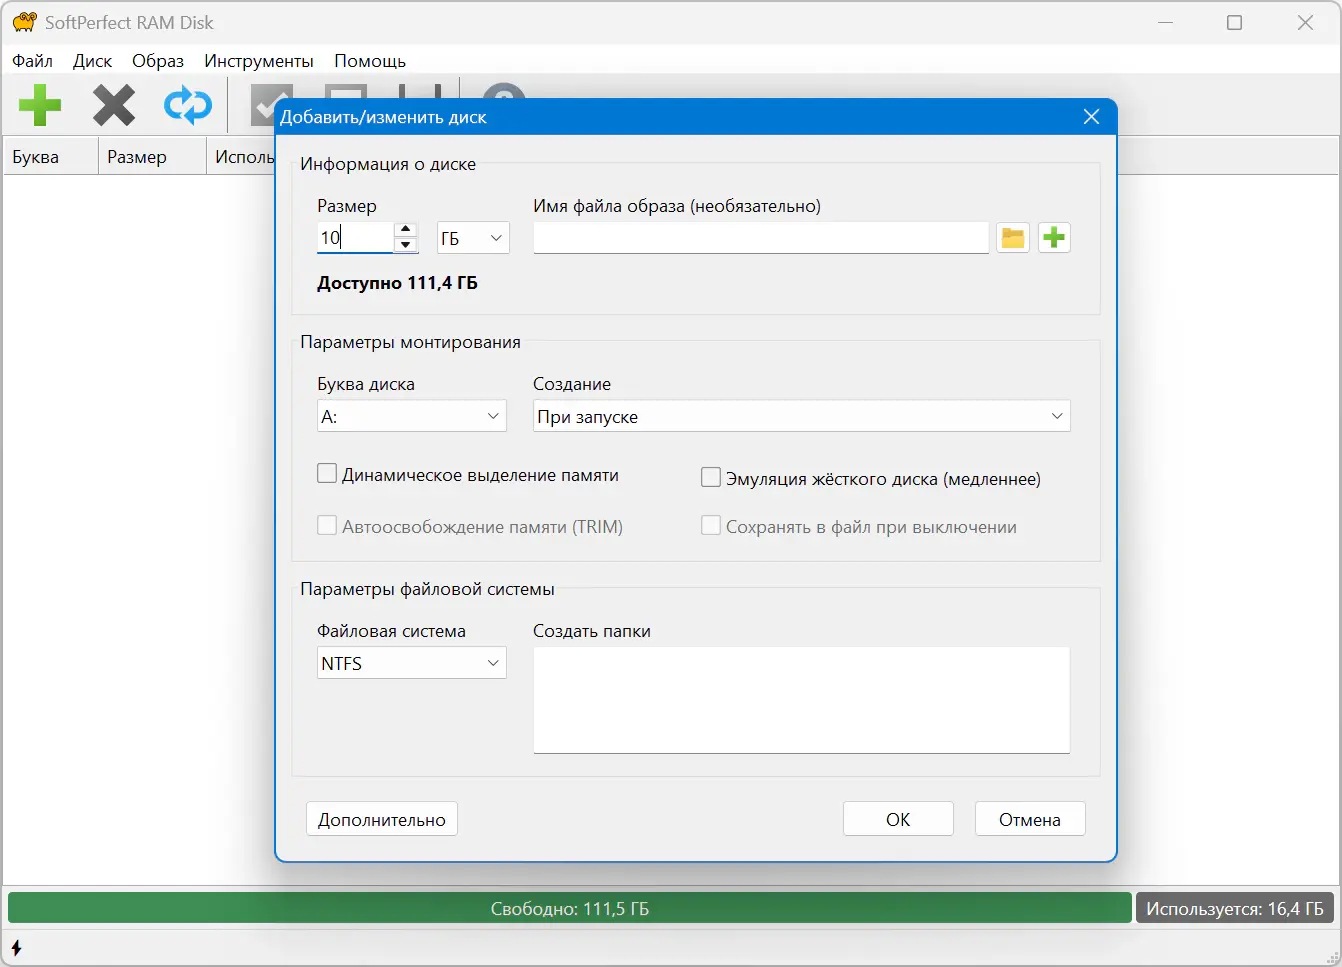
Task: Click the black X Remove disk toolbar icon
Action: tap(114, 105)
